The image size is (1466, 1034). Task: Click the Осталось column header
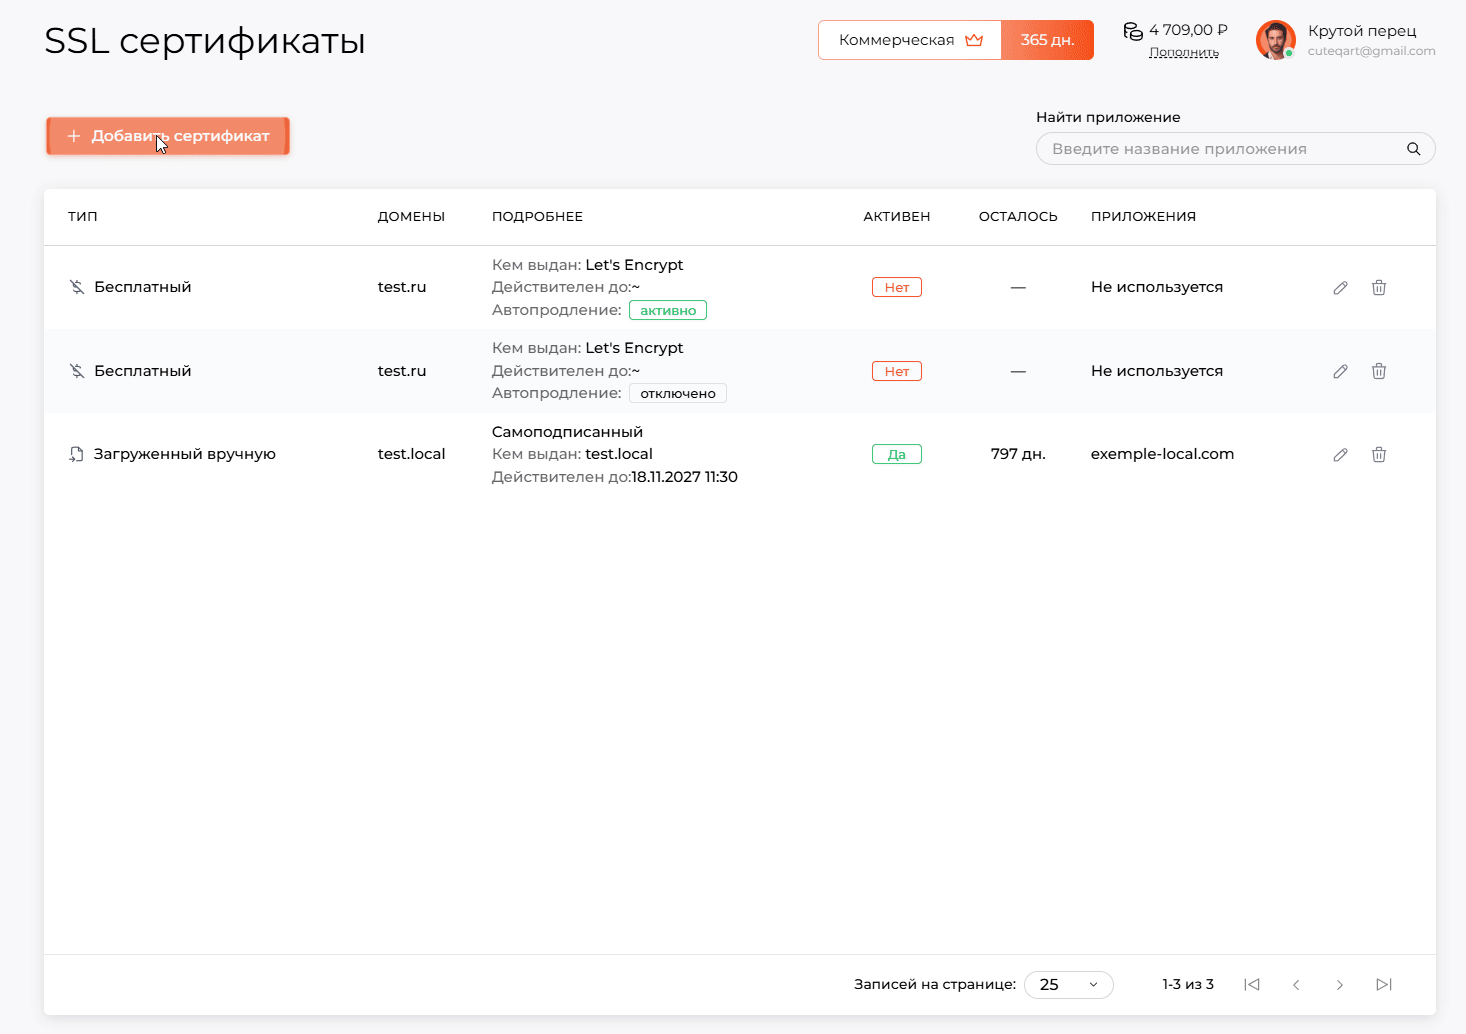[x=1018, y=217]
